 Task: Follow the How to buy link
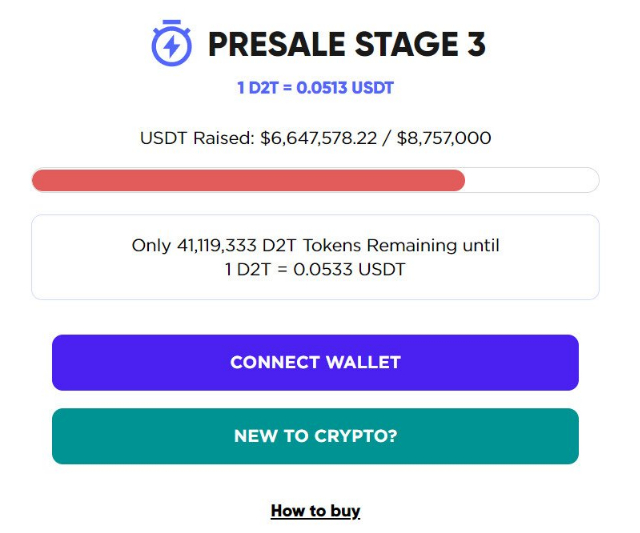(x=315, y=511)
